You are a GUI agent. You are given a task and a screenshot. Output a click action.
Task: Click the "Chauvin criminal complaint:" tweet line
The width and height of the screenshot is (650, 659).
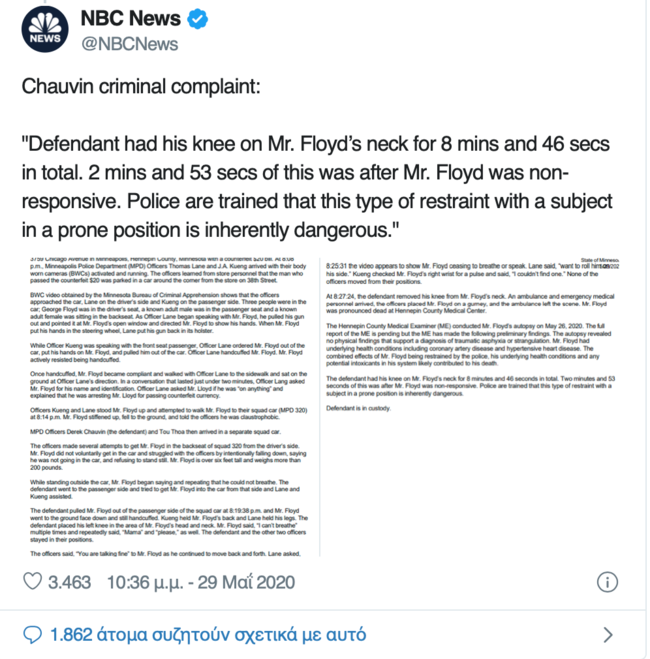click(141, 87)
